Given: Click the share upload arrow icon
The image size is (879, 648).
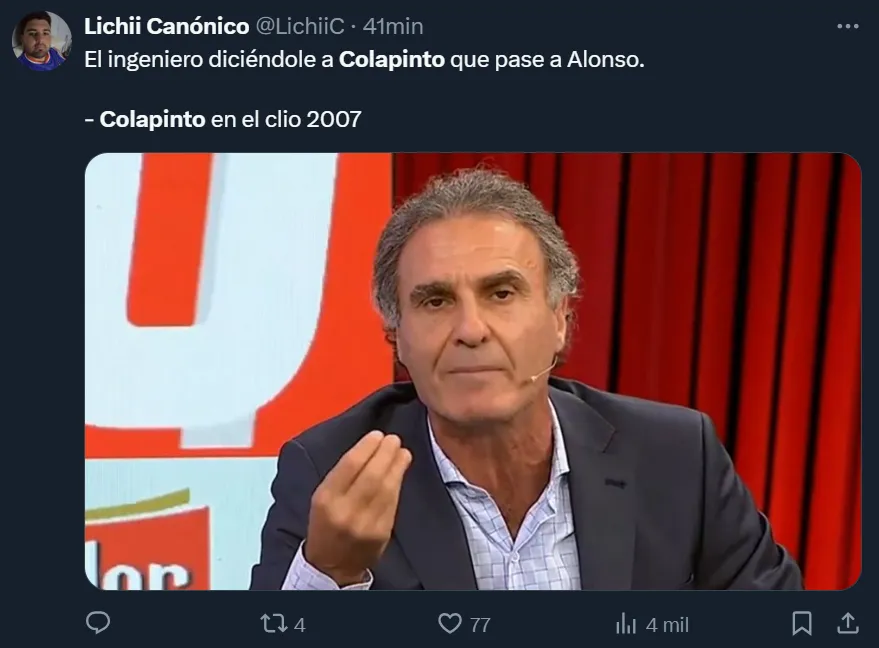Looking at the screenshot, I should 848,623.
